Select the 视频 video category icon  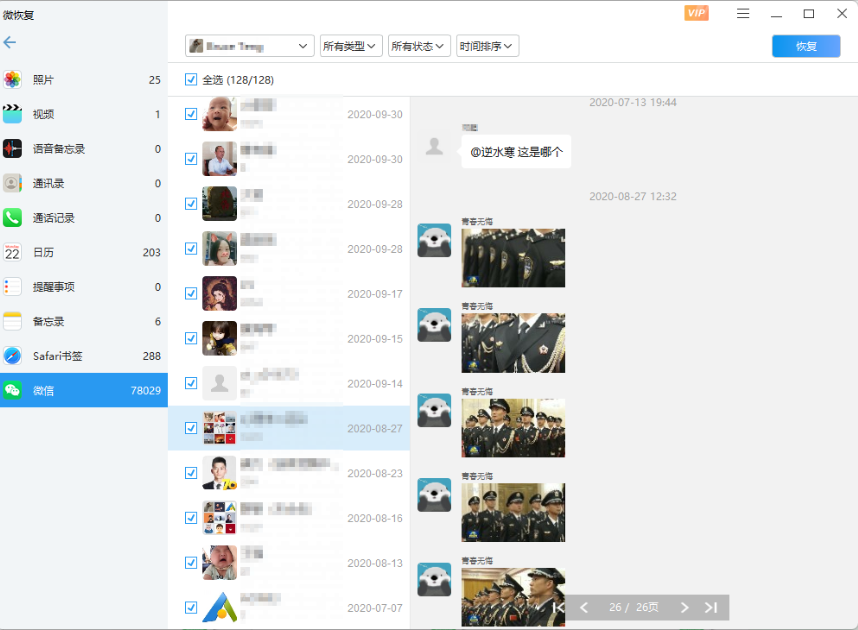click(12, 114)
